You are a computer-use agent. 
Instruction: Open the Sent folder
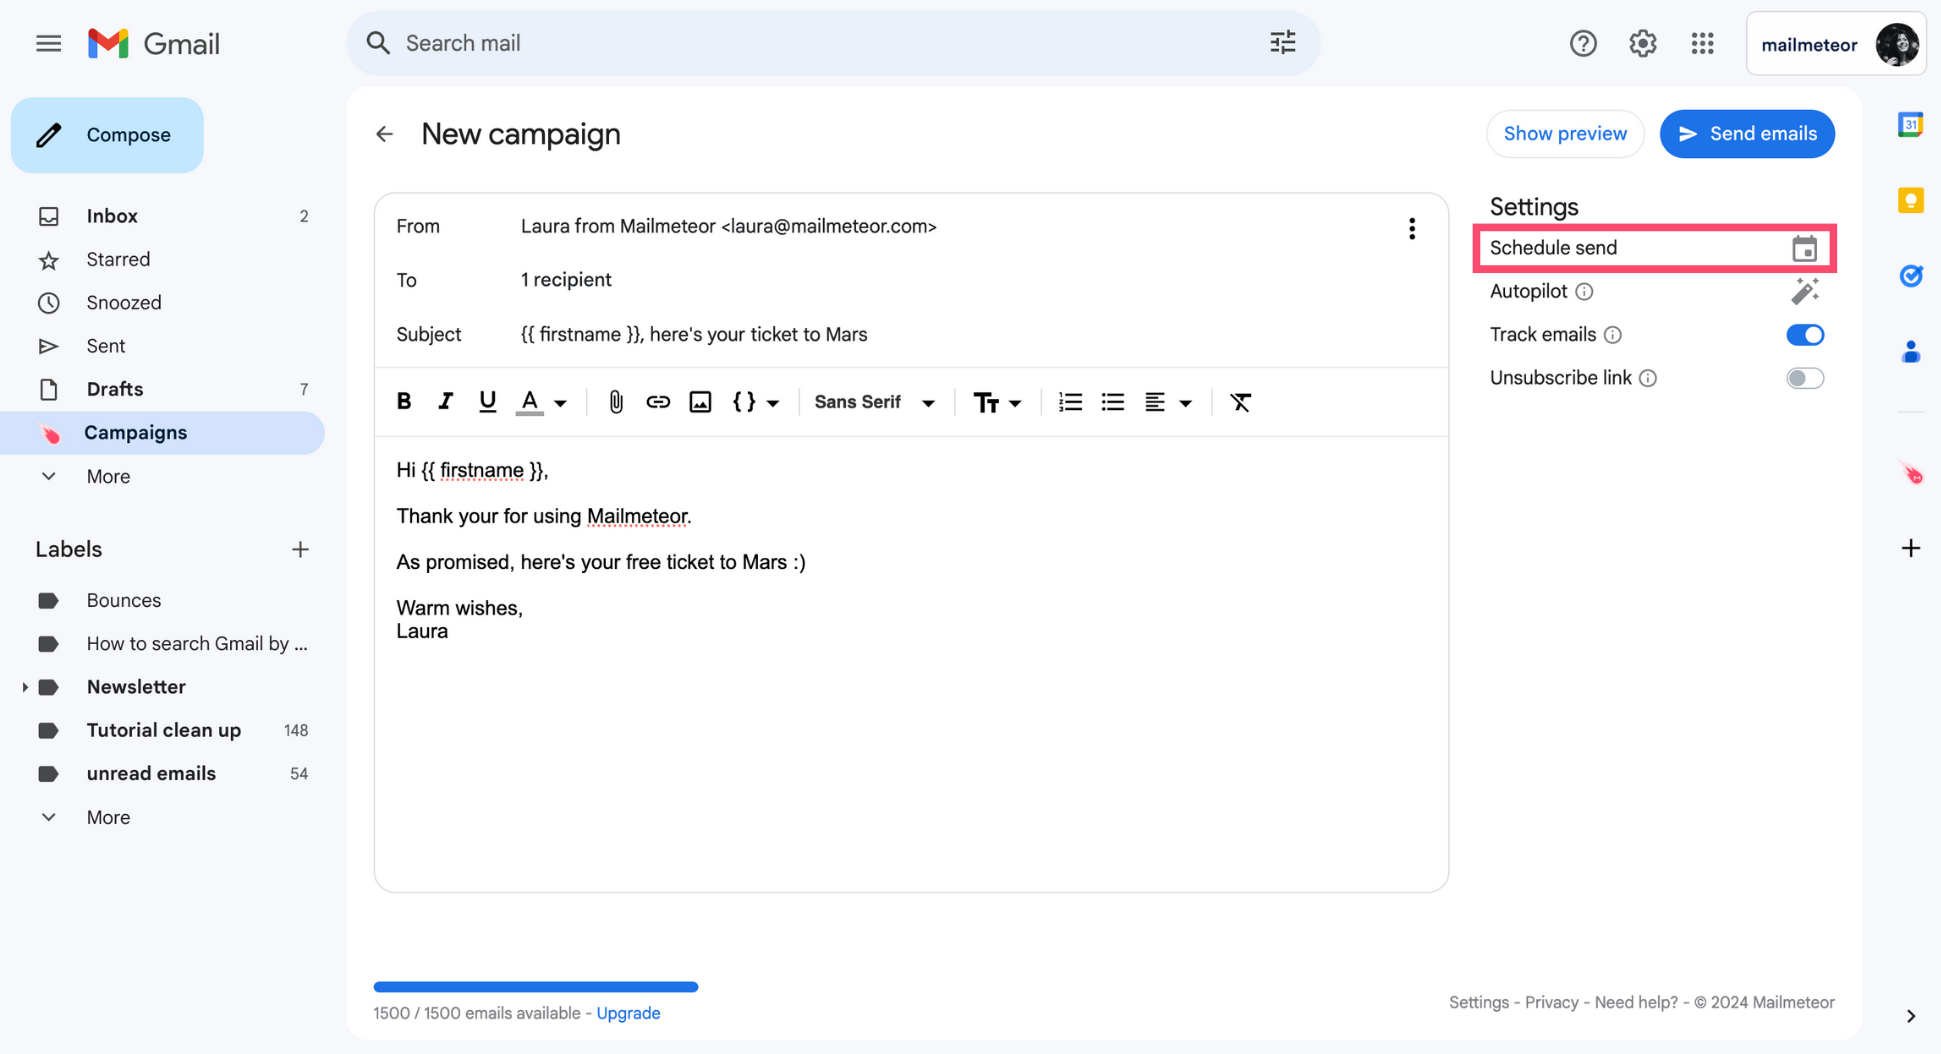162,346
